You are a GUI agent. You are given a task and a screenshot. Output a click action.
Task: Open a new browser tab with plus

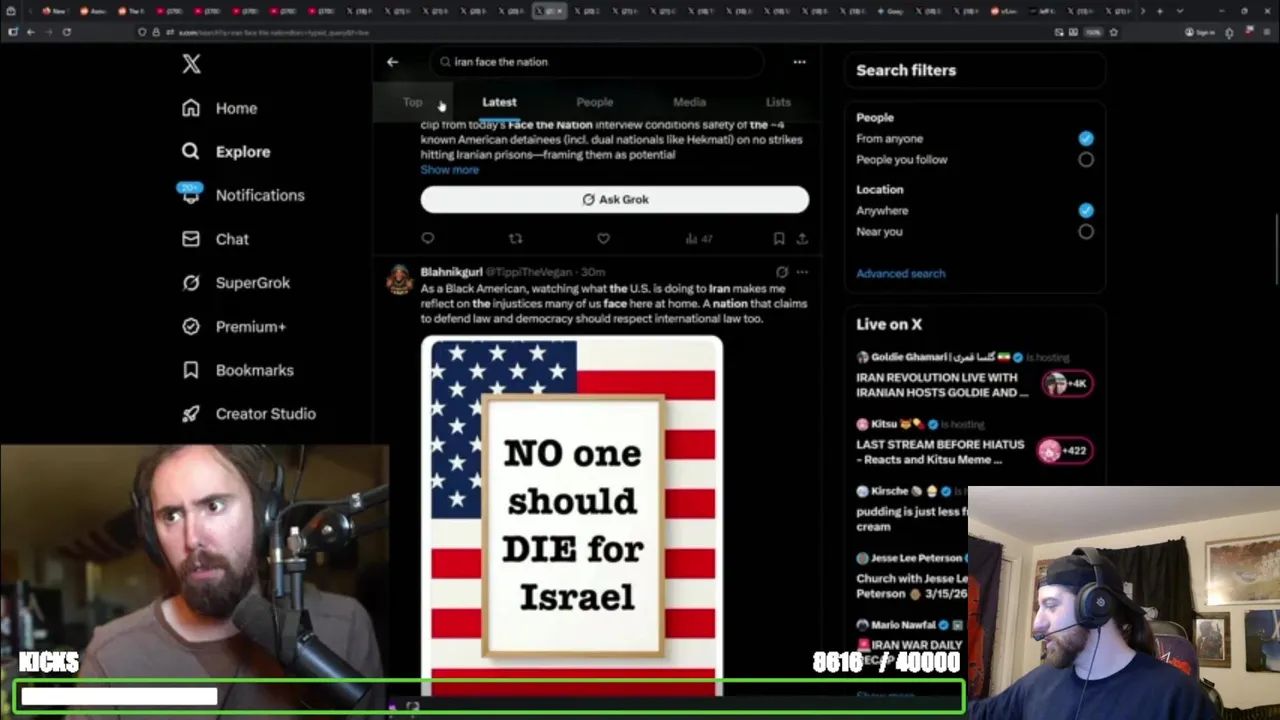pos(1159,11)
